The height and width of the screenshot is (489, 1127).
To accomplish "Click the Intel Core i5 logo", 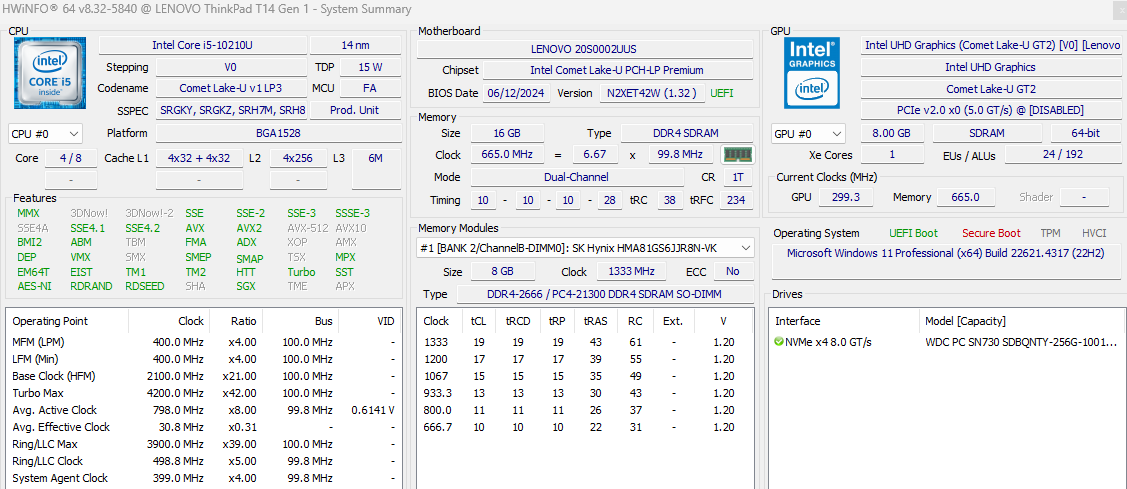I will click(50, 72).
